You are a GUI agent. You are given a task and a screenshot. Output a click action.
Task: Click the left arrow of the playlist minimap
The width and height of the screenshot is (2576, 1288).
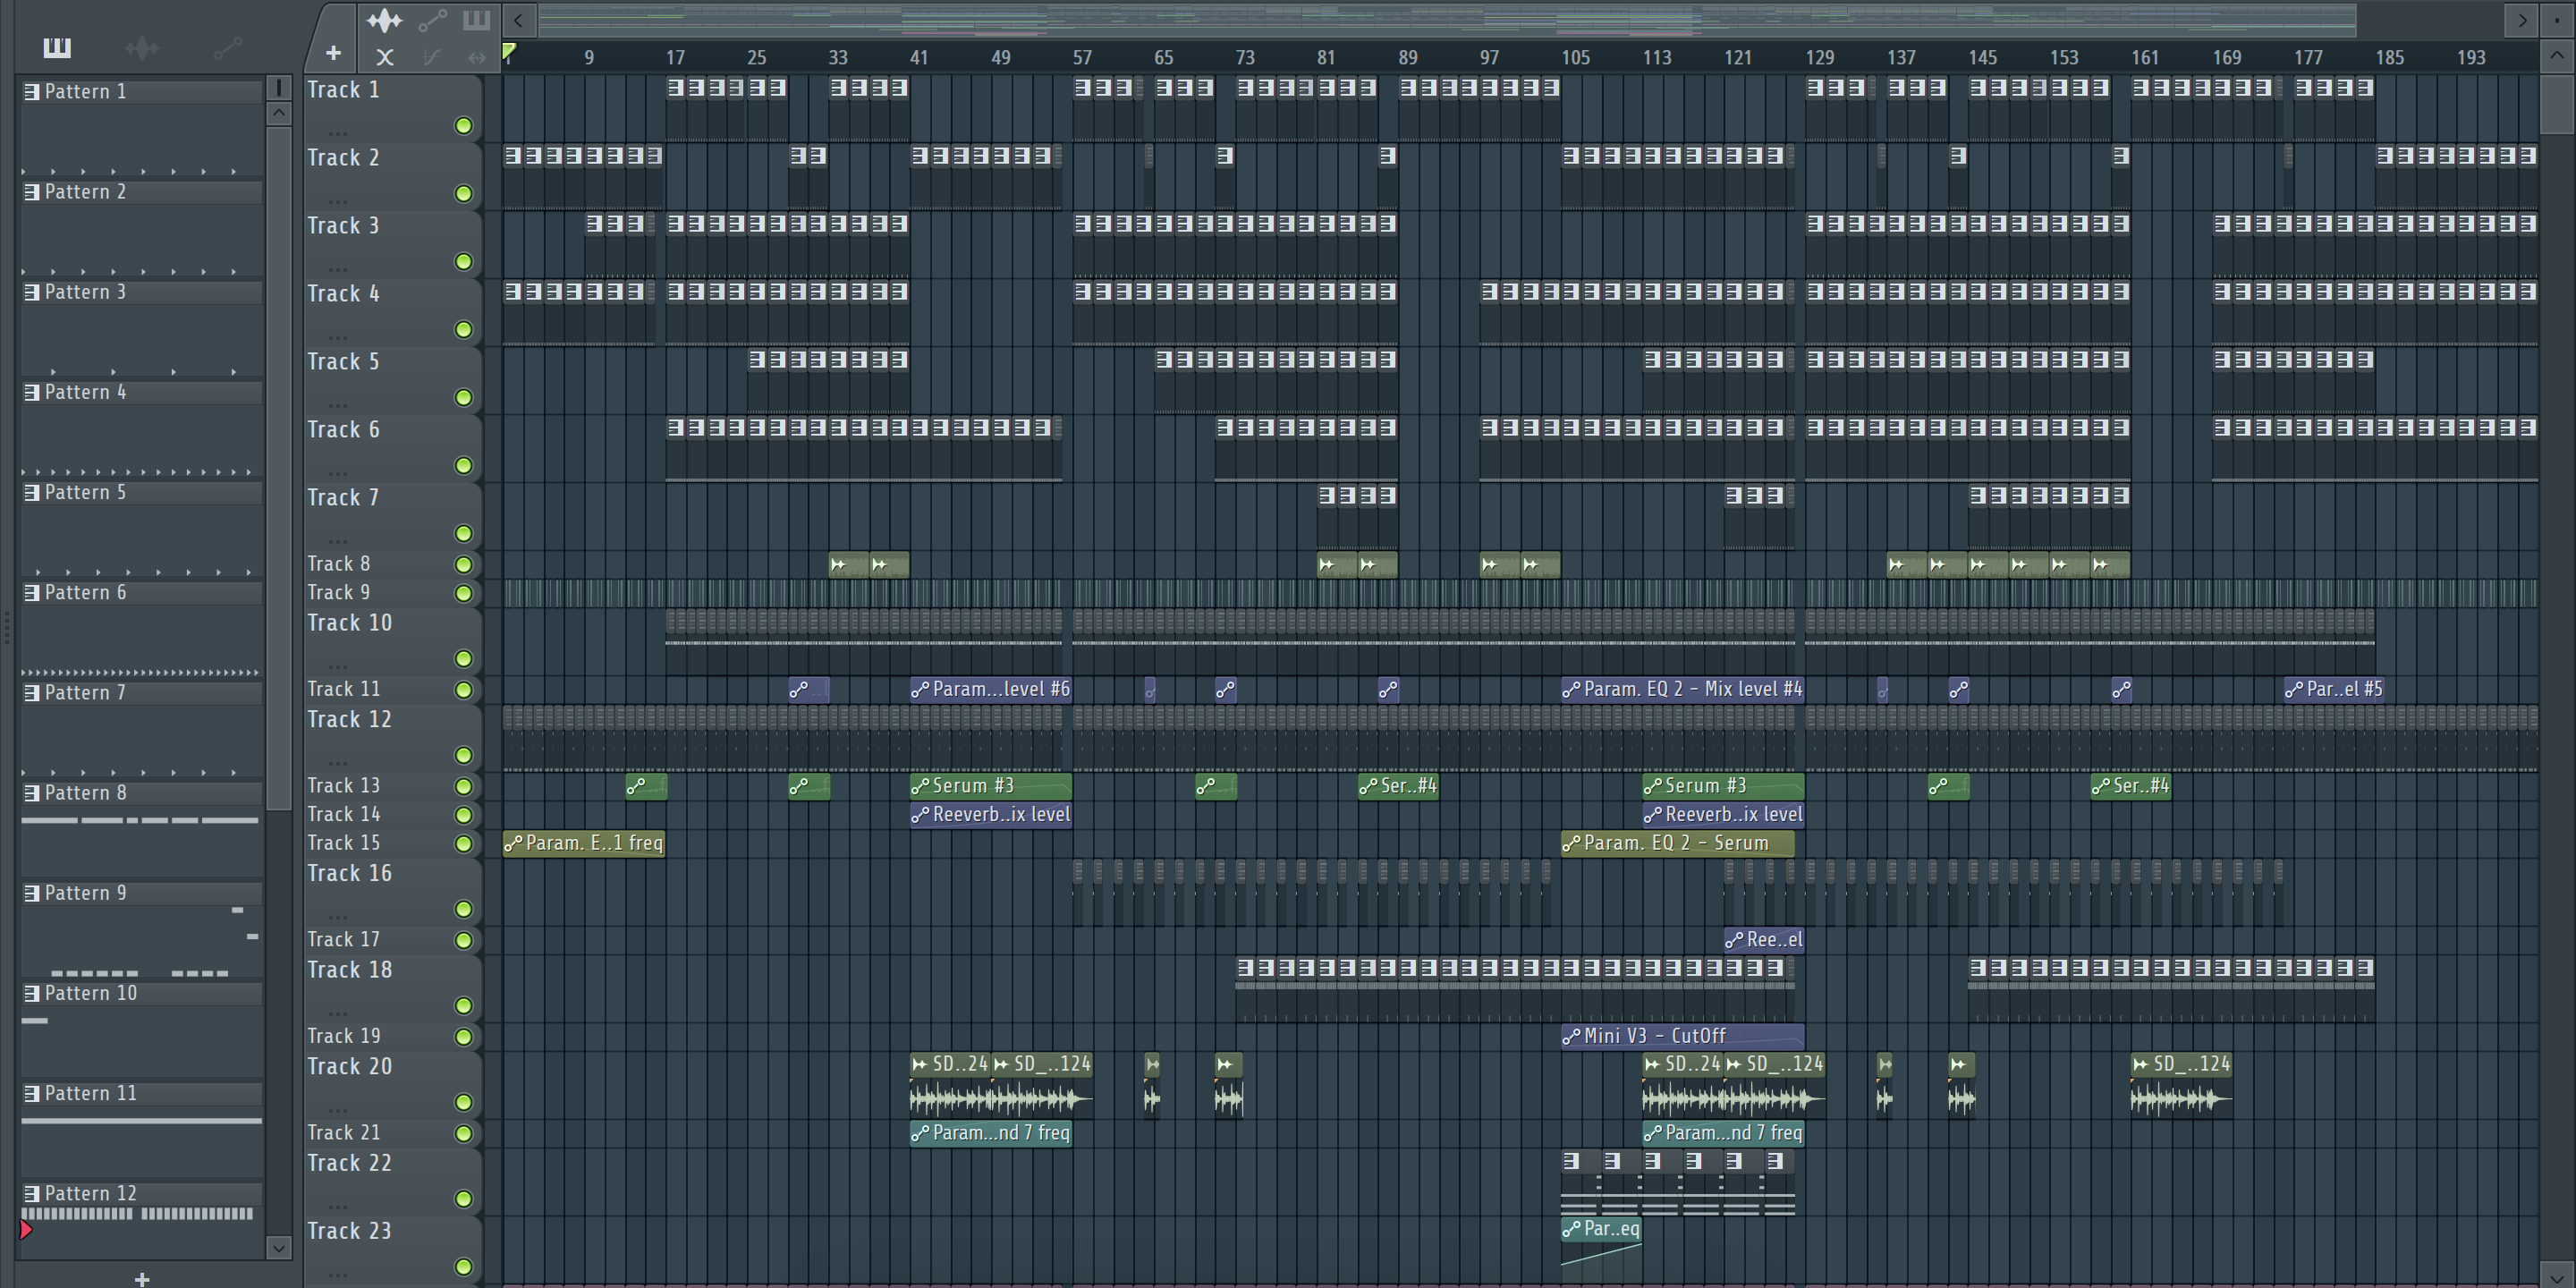click(x=518, y=19)
